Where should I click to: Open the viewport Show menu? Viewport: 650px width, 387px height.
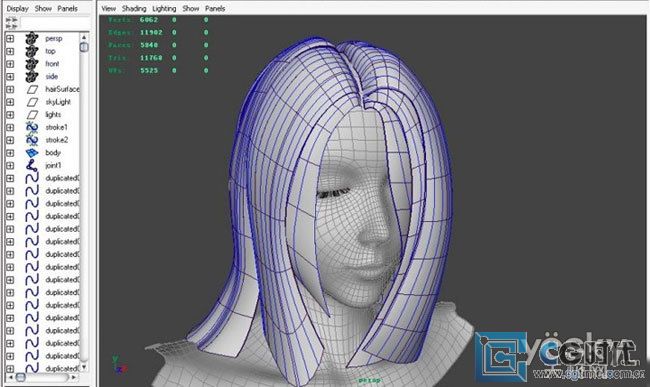coord(191,8)
